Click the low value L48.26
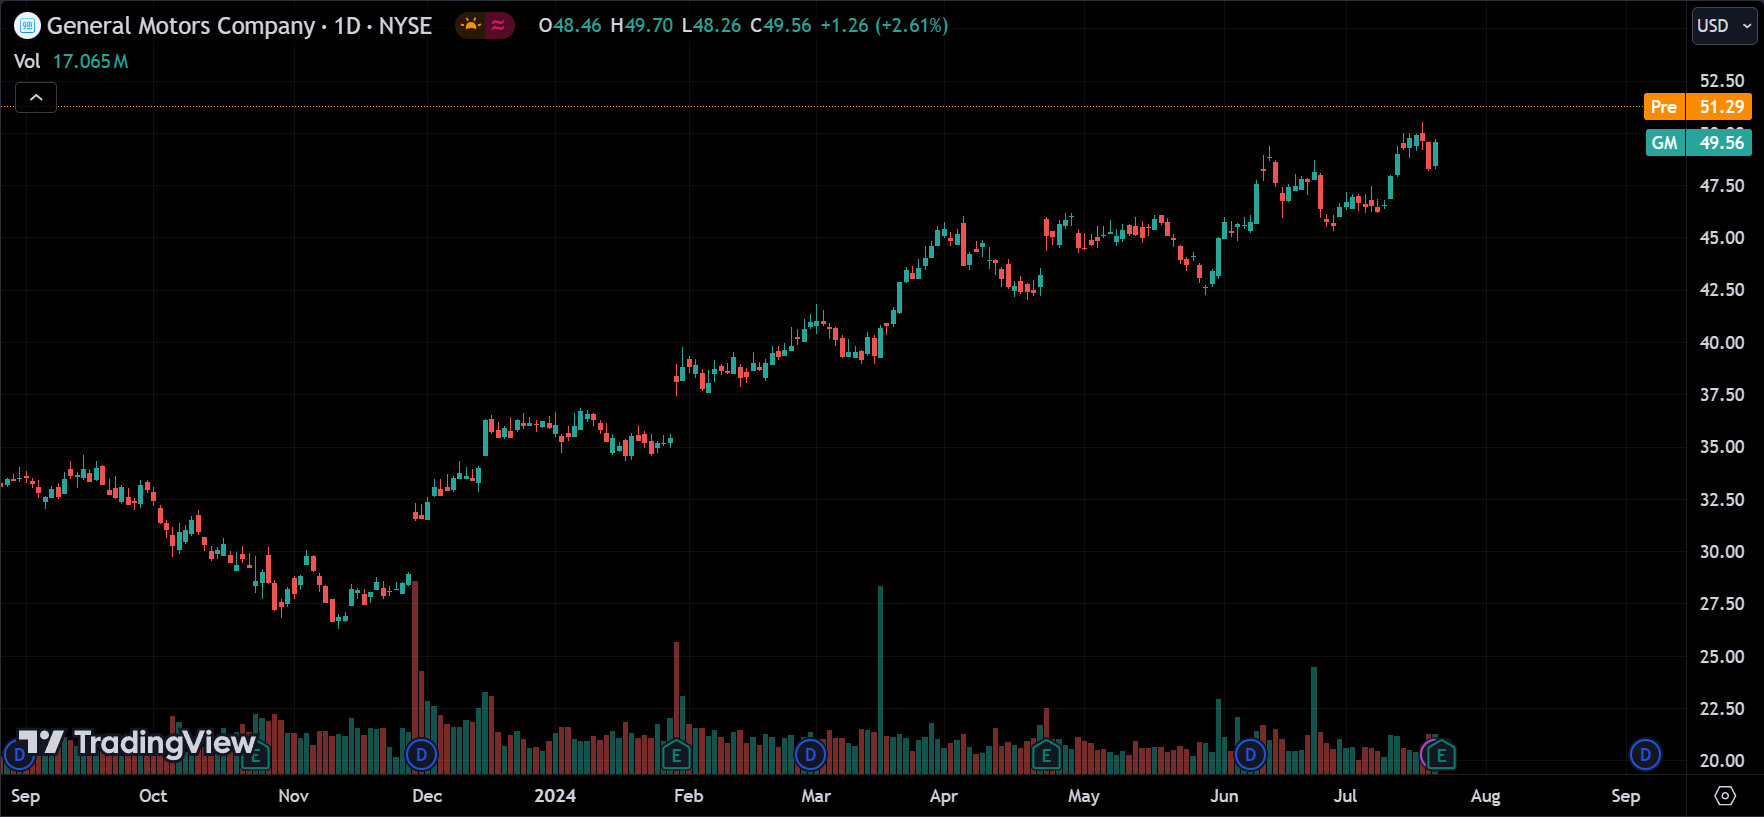Image resolution: width=1764 pixels, height=817 pixels. 711,26
